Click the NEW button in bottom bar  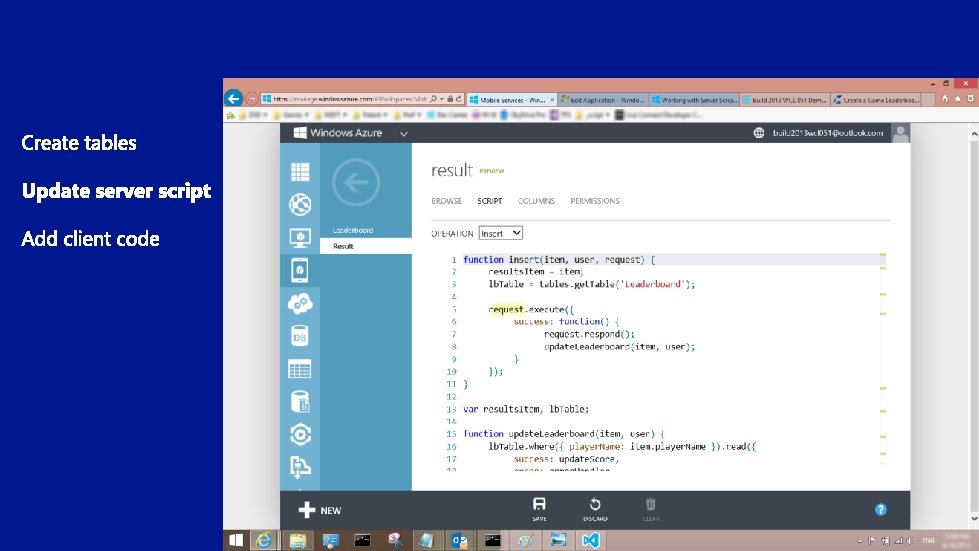(320, 510)
